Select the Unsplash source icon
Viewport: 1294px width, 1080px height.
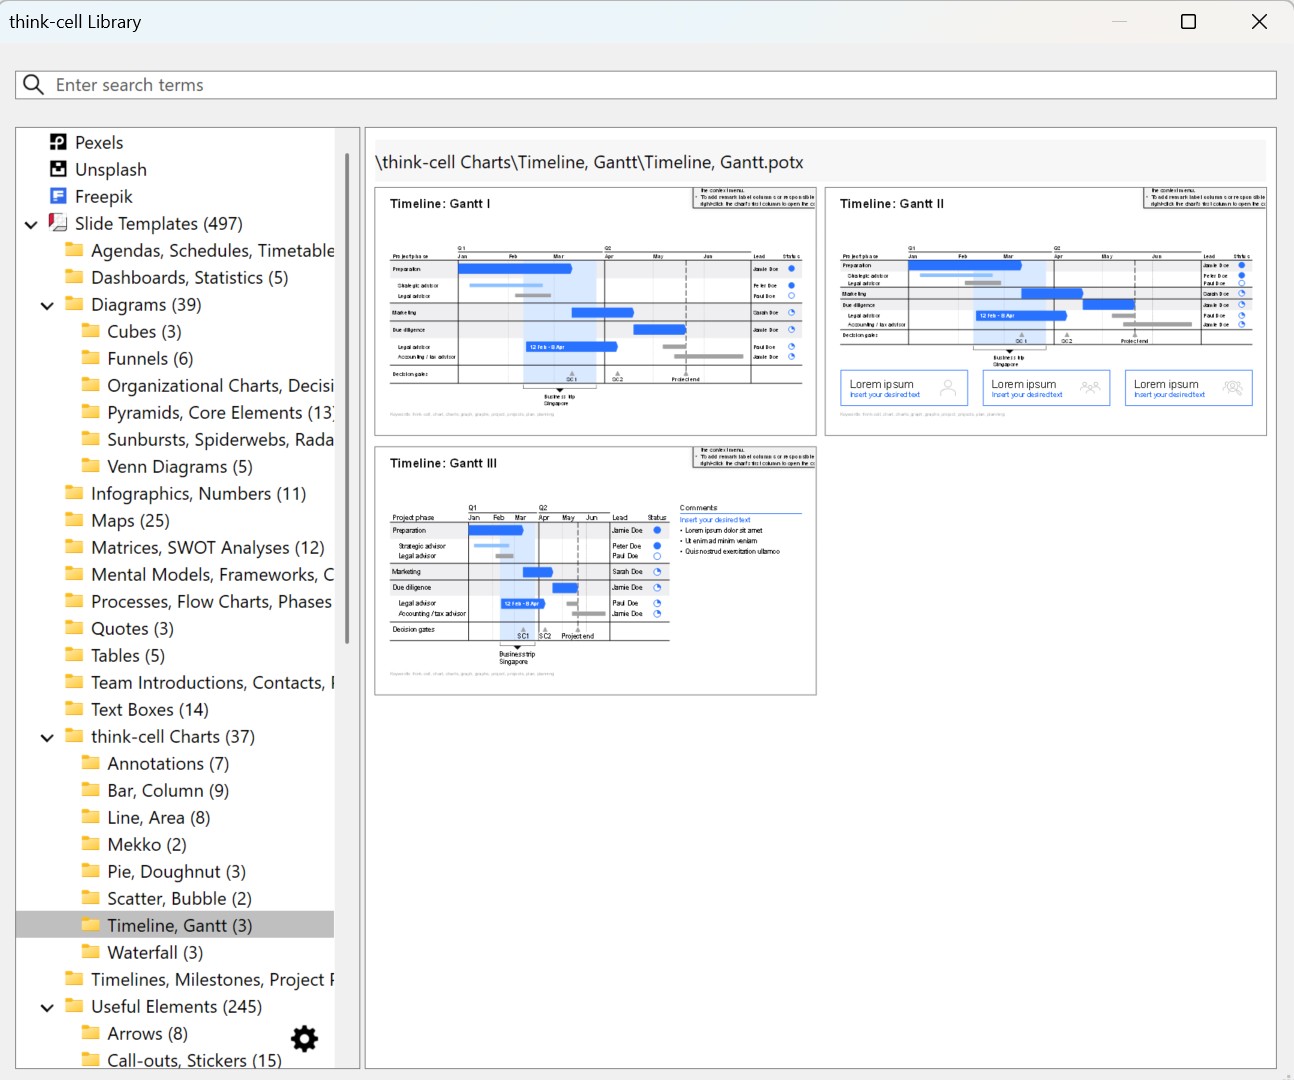pos(58,169)
